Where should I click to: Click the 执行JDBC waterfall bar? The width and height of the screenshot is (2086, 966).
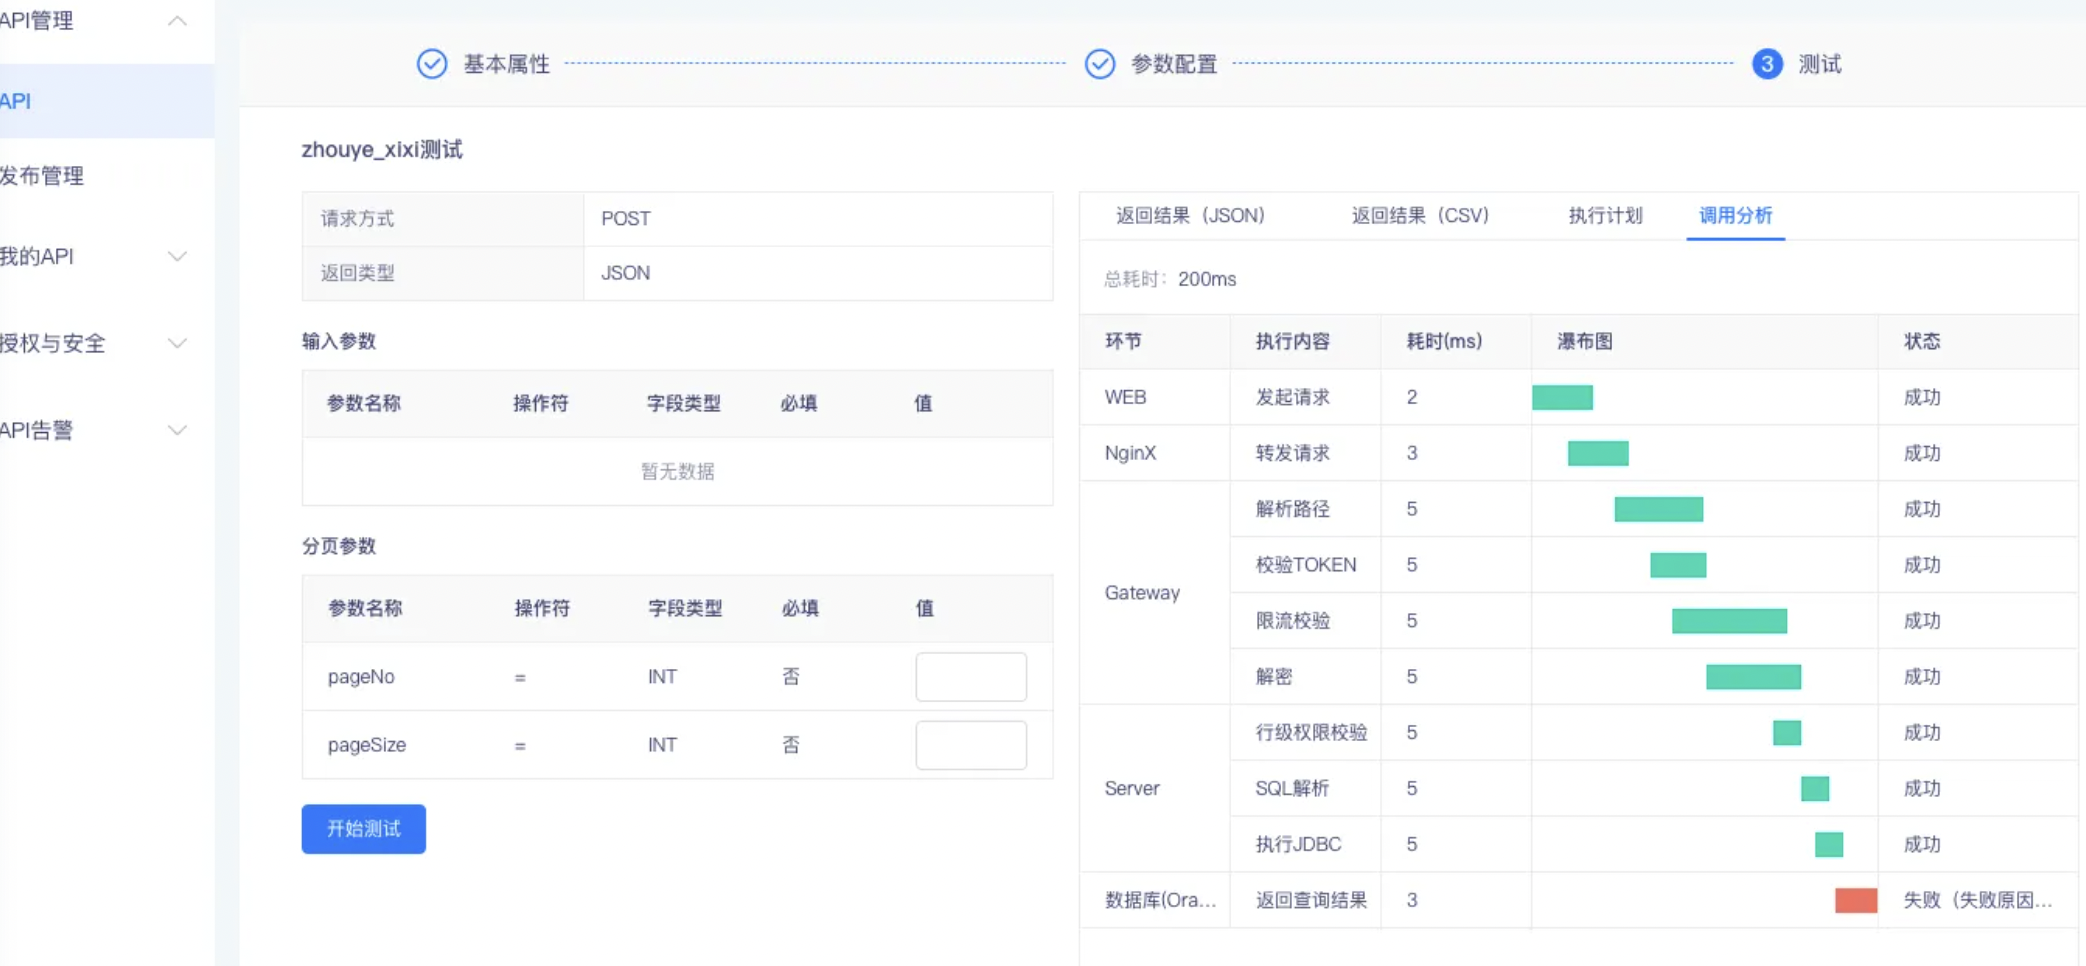point(1829,845)
